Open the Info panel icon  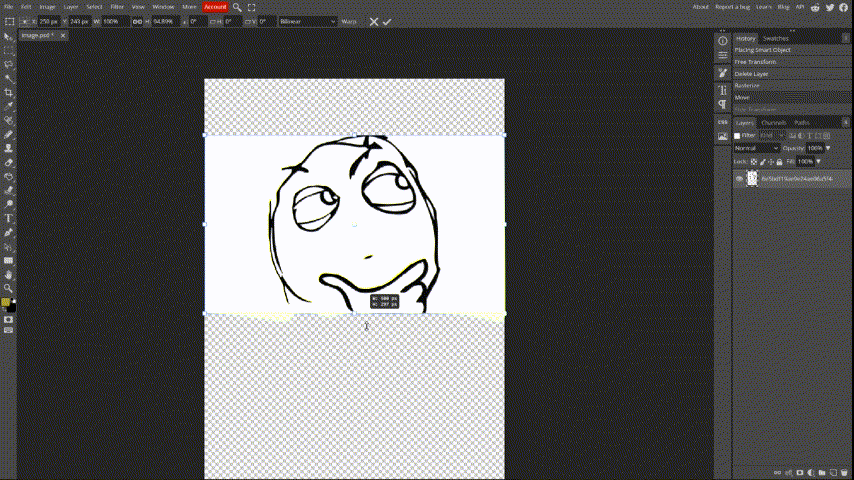pyautogui.click(x=722, y=40)
